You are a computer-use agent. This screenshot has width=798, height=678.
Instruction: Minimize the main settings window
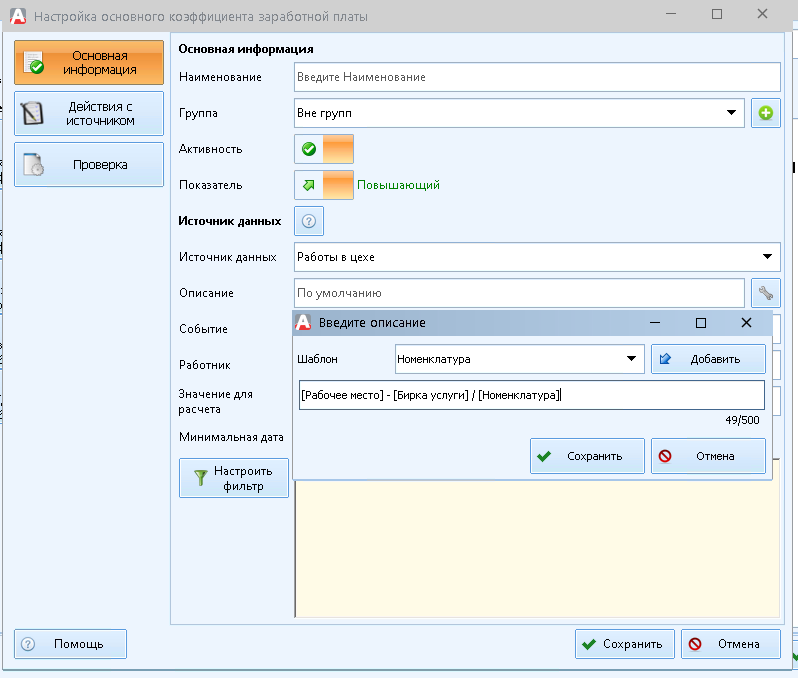coord(671,14)
